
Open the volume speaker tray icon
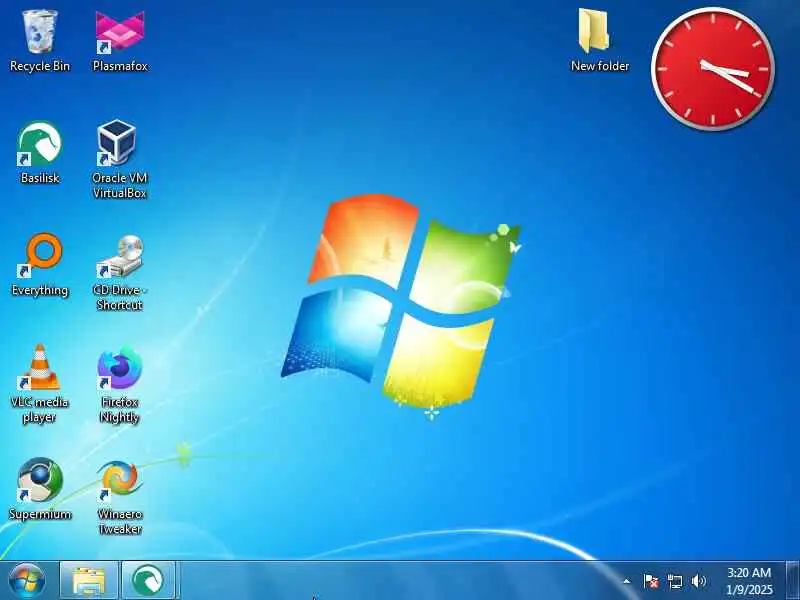point(698,581)
